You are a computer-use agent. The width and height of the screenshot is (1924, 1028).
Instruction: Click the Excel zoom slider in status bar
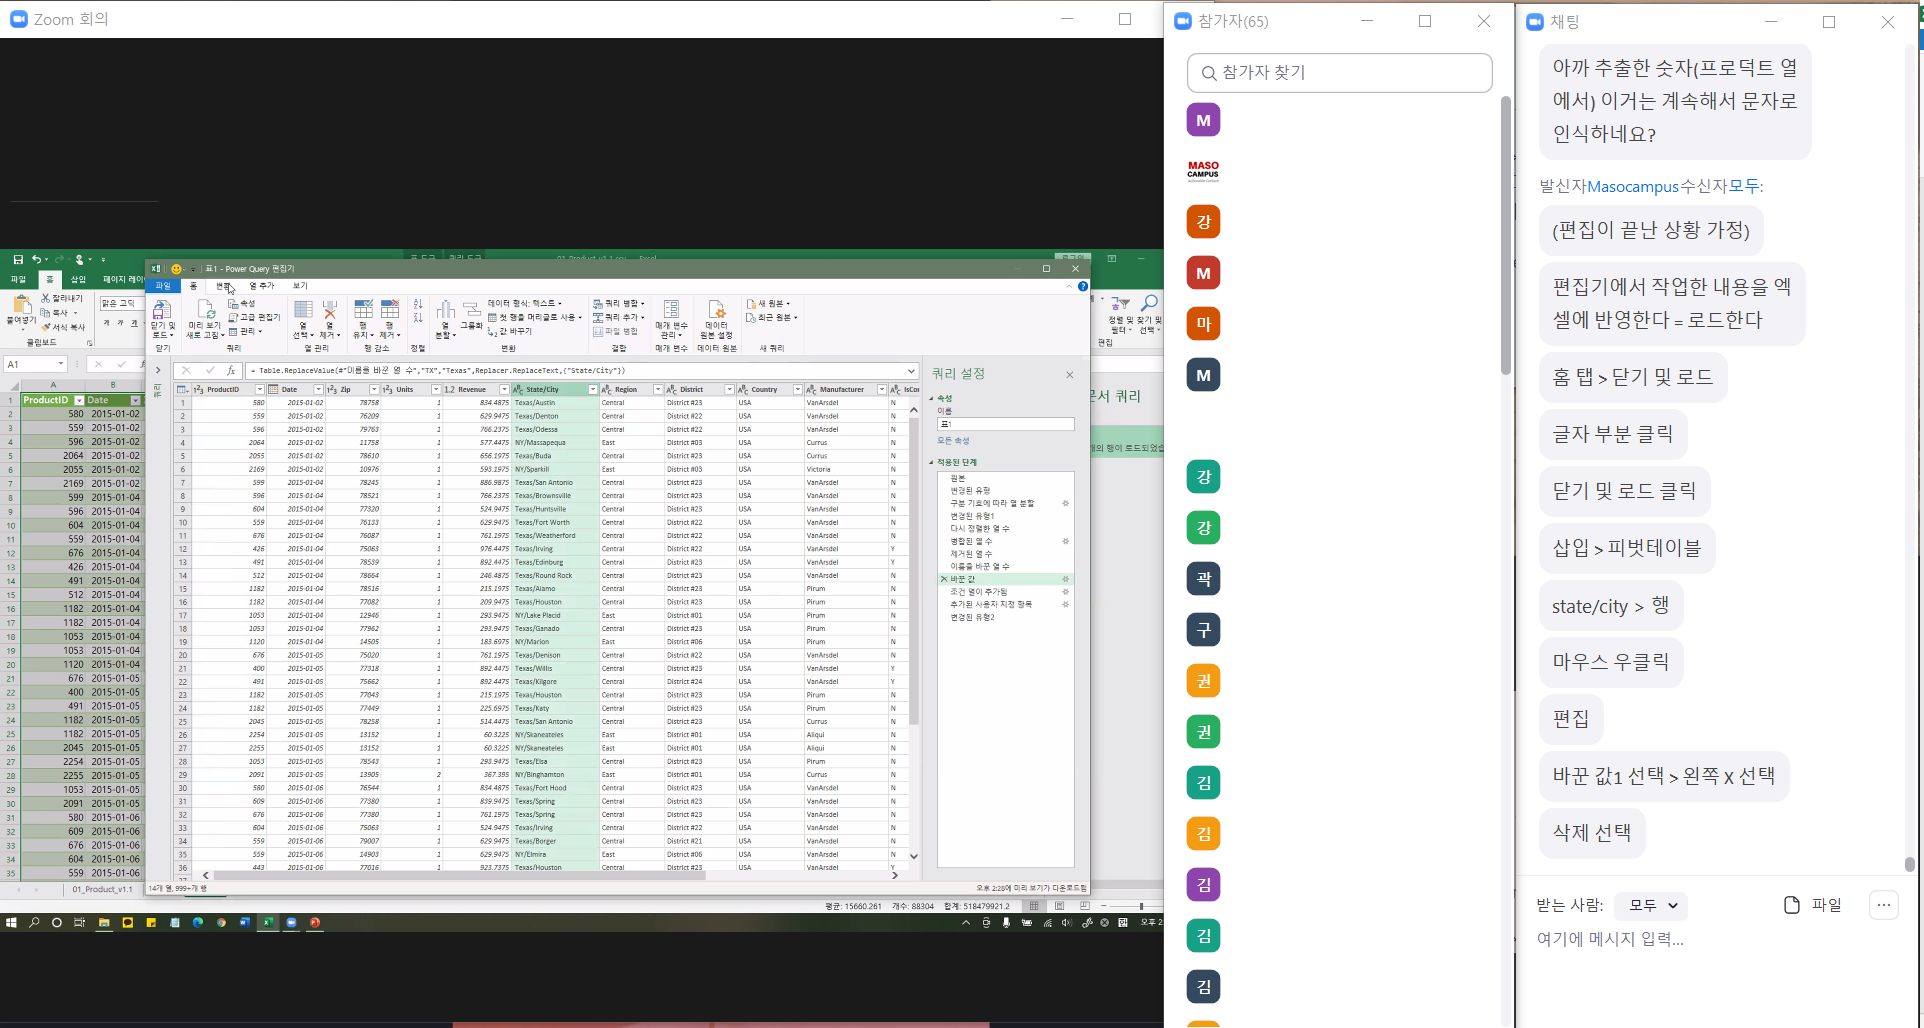tap(1140, 906)
